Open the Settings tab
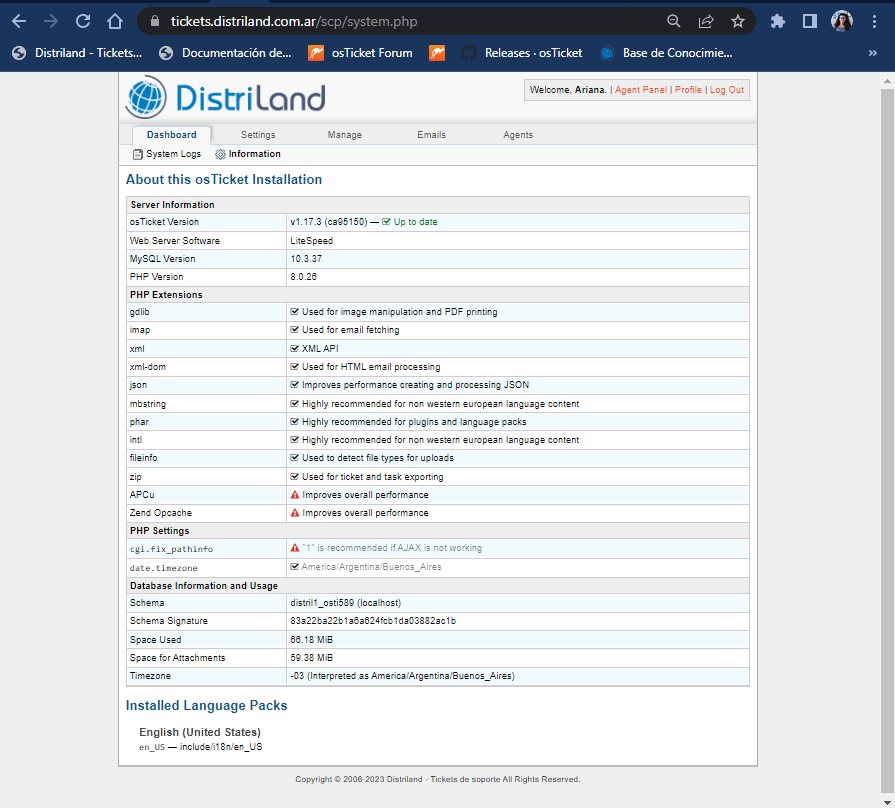The image size is (895, 808). 258,135
